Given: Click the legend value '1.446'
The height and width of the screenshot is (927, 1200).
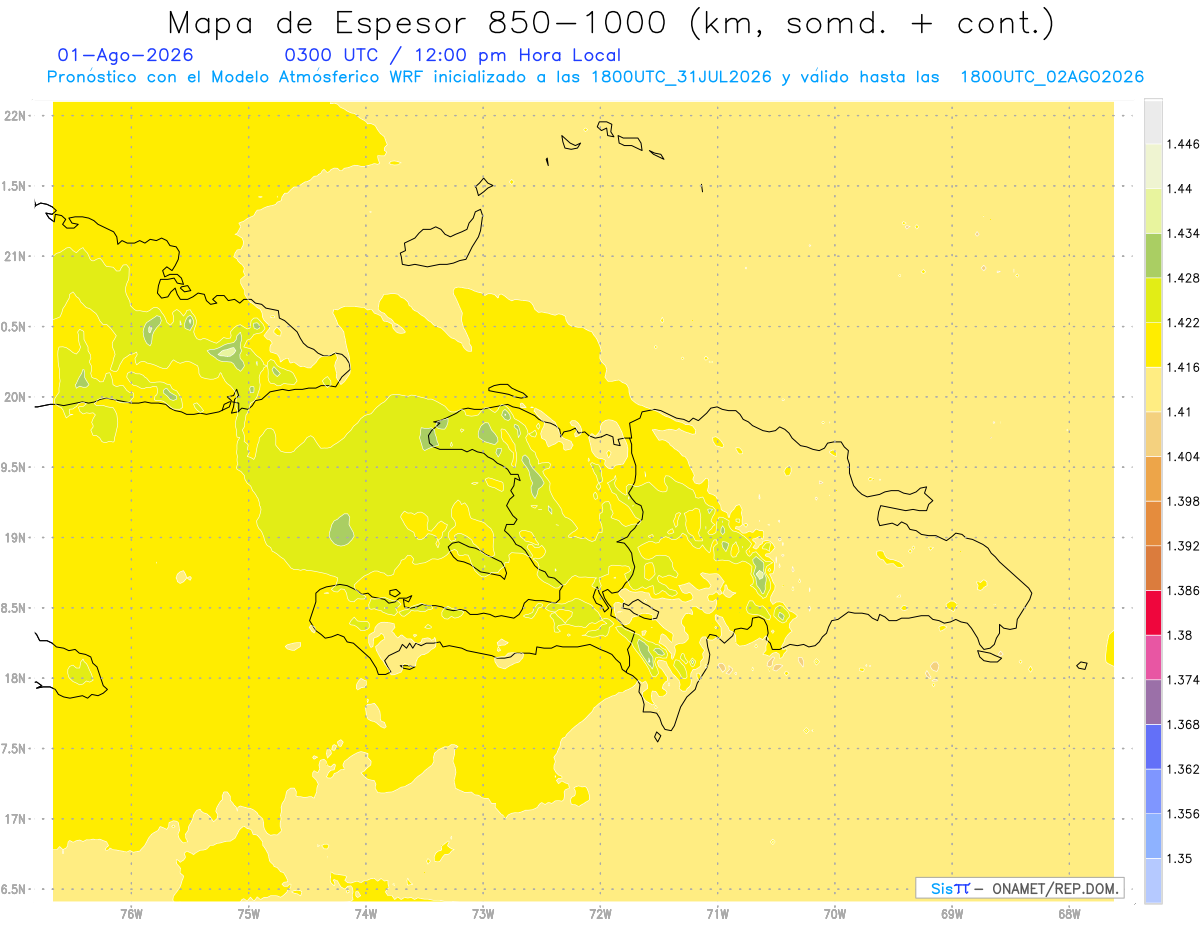Looking at the screenshot, I should (x=1183, y=144).
